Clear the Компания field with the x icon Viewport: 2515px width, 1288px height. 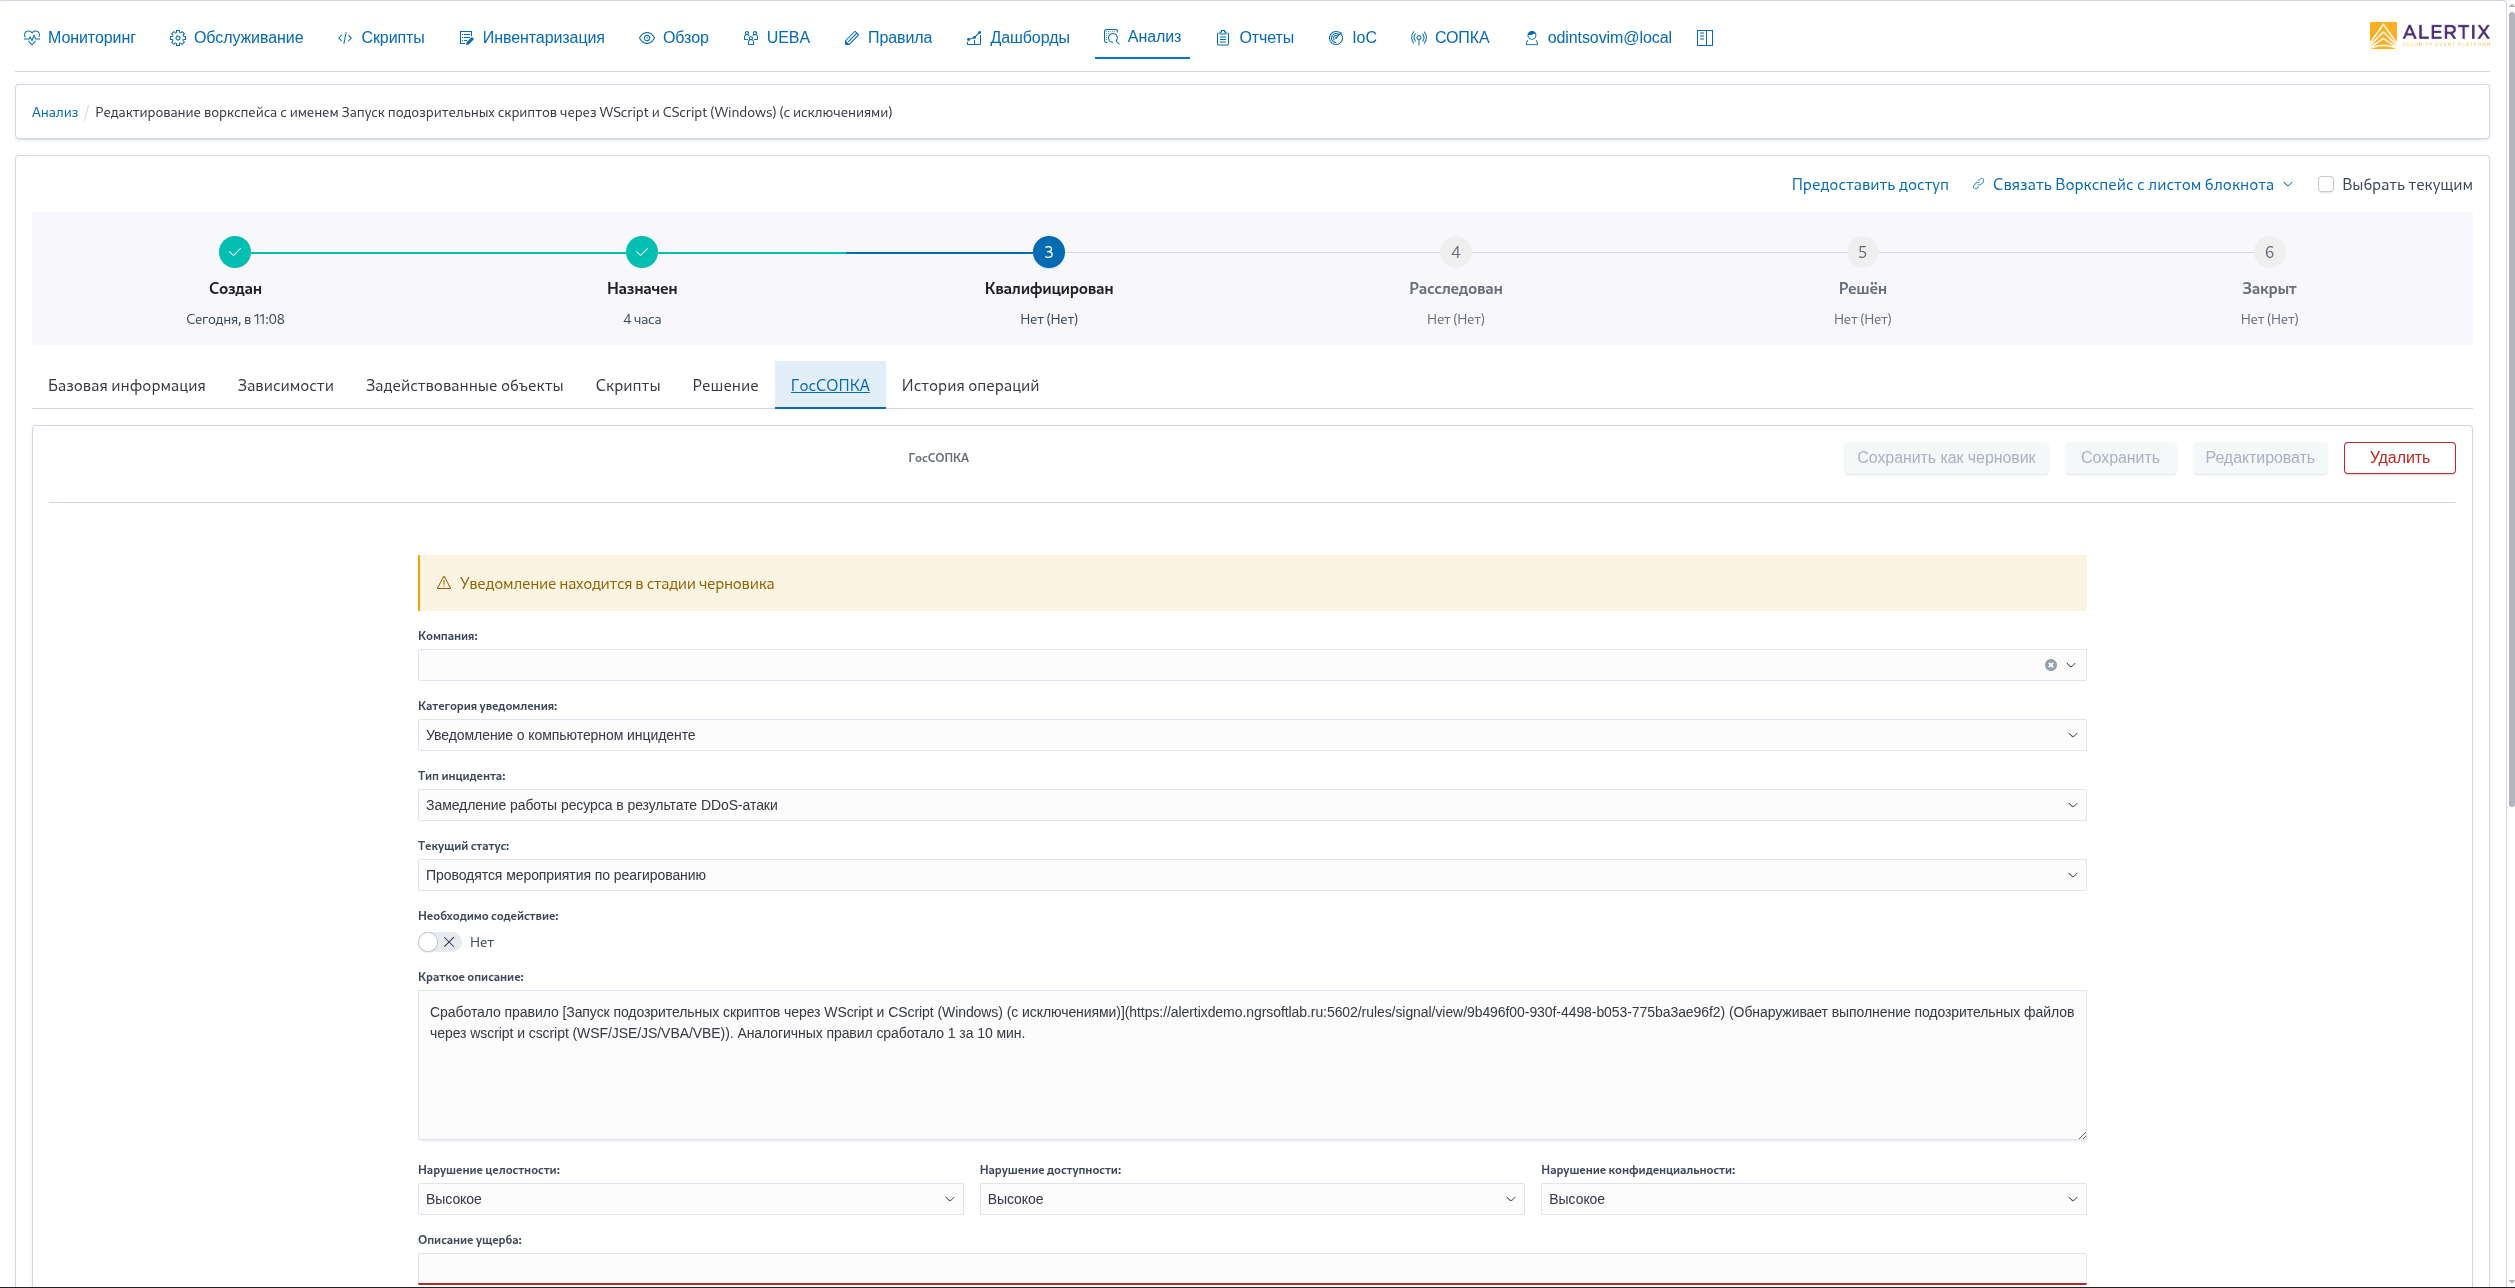(2050, 665)
